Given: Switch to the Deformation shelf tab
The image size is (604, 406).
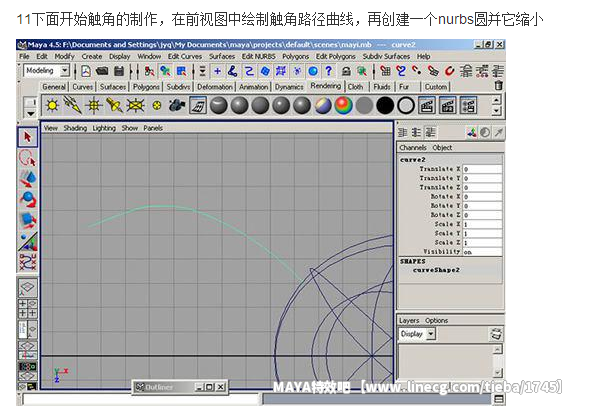Looking at the screenshot, I should click(215, 87).
